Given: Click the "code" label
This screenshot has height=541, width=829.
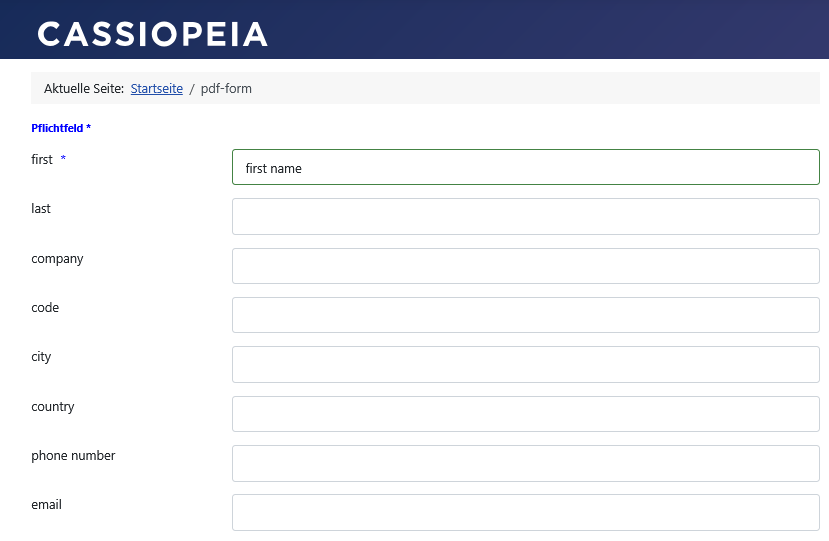Looking at the screenshot, I should 45,307.
